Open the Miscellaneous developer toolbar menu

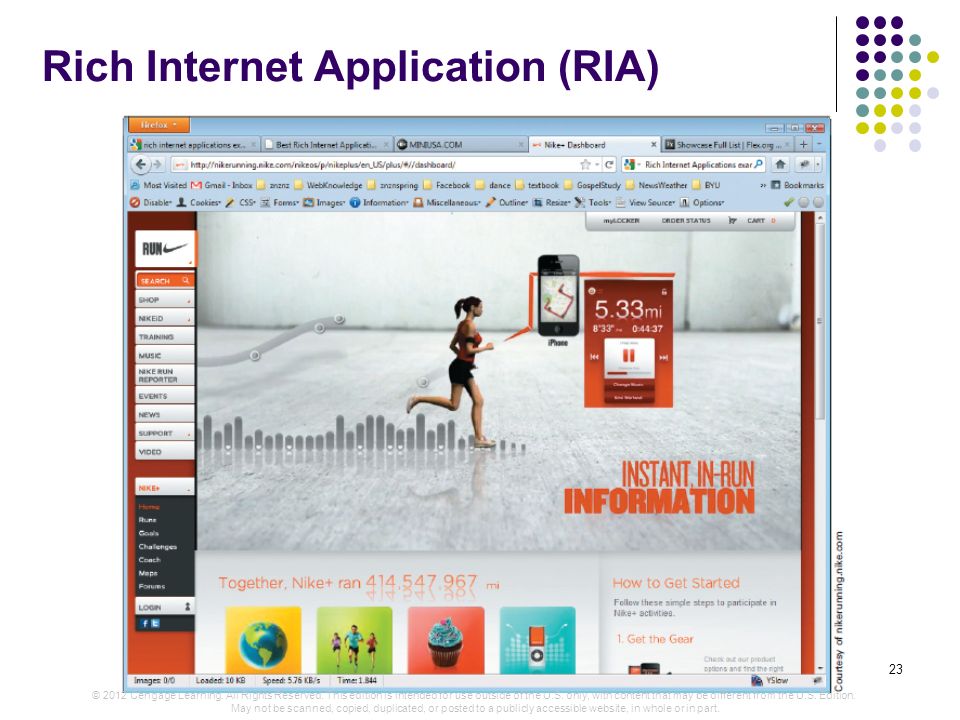(x=447, y=203)
